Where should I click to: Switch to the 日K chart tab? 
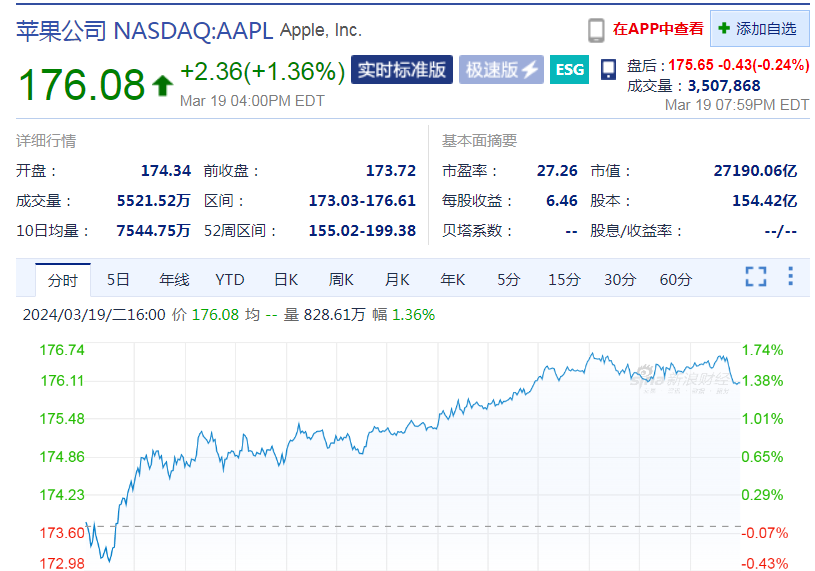[286, 280]
